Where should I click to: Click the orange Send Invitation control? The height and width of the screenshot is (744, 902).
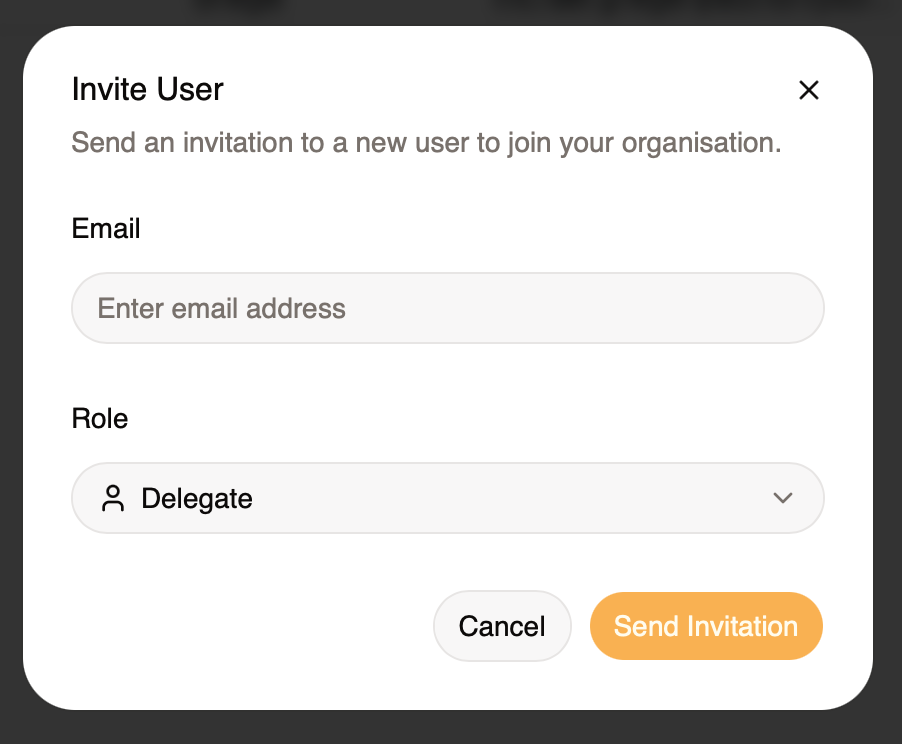pyautogui.click(x=706, y=626)
